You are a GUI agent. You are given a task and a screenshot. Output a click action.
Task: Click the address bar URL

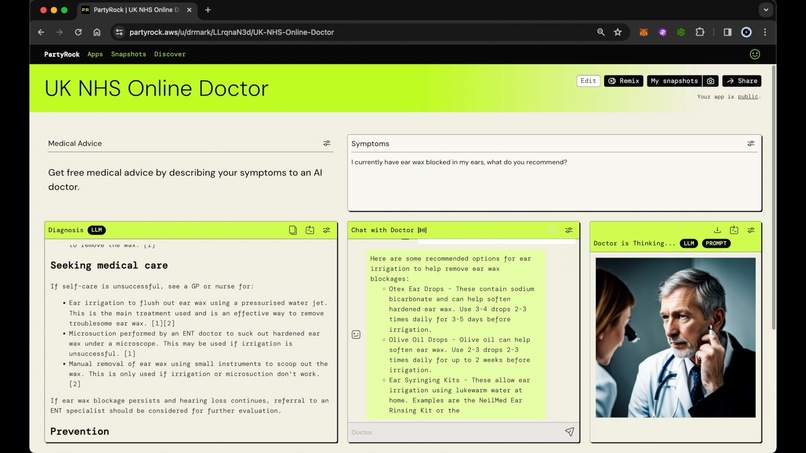tap(232, 32)
